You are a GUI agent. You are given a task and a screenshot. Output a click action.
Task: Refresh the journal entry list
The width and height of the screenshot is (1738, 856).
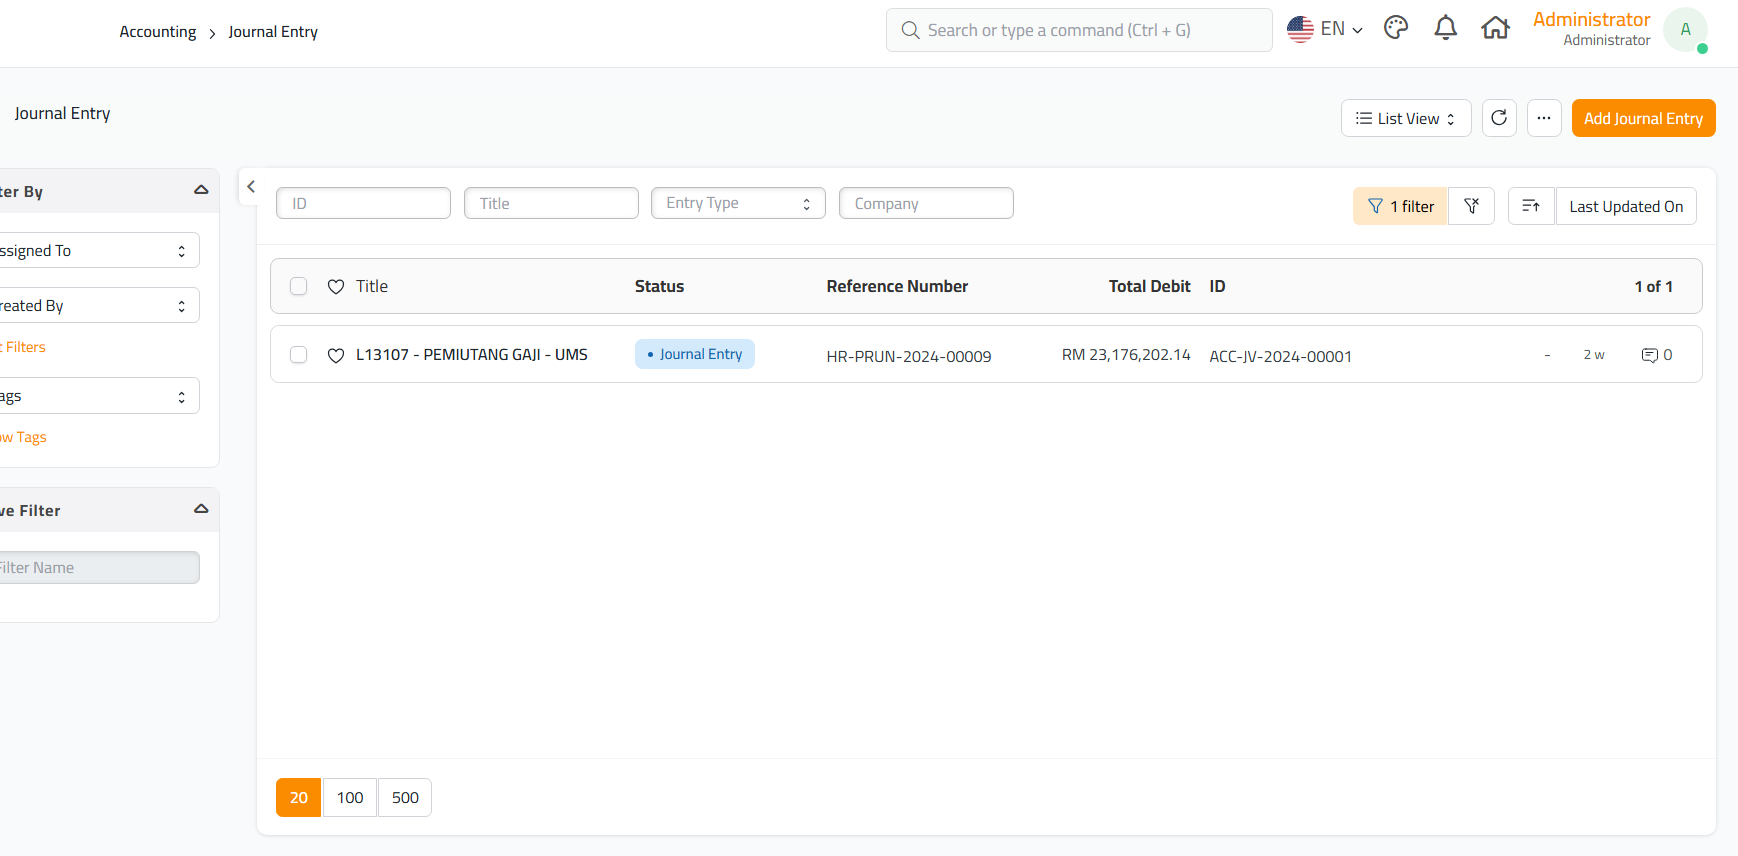click(x=1498, y=118)
